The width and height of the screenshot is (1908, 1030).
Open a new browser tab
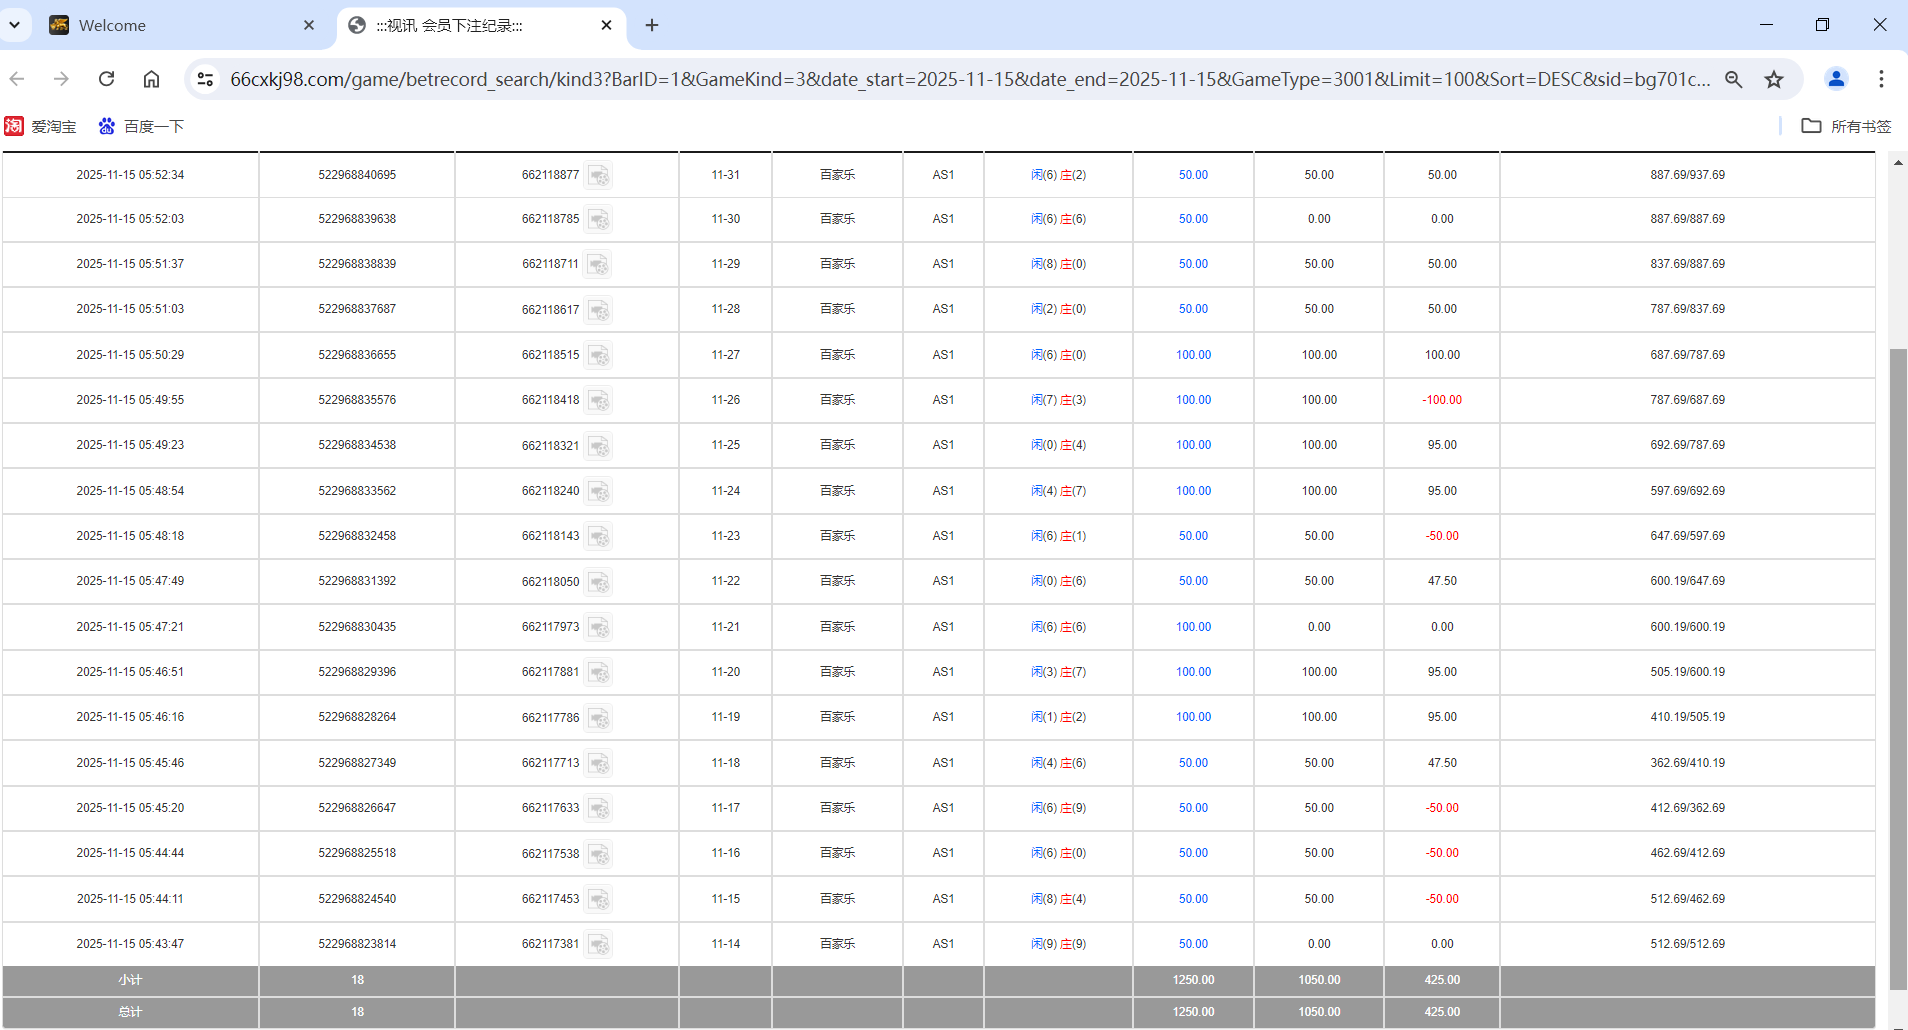tap(652, 25)
